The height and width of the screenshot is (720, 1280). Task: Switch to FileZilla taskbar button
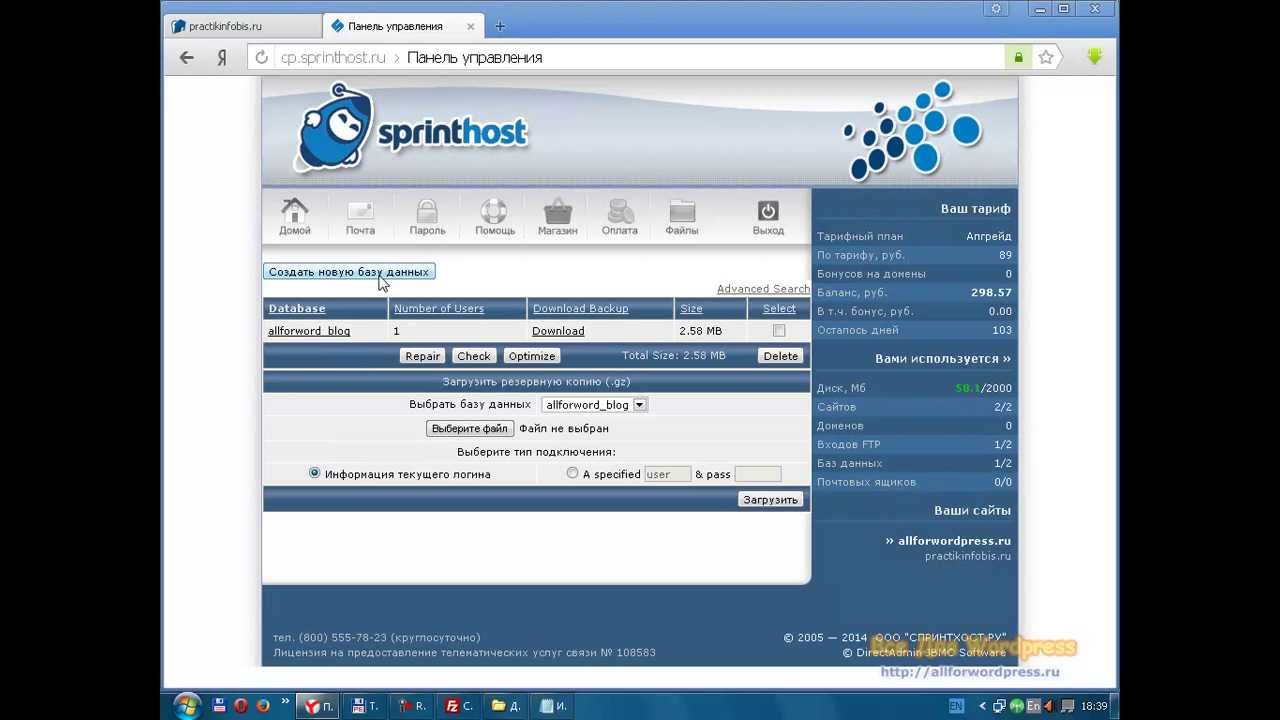coord(461,706)
